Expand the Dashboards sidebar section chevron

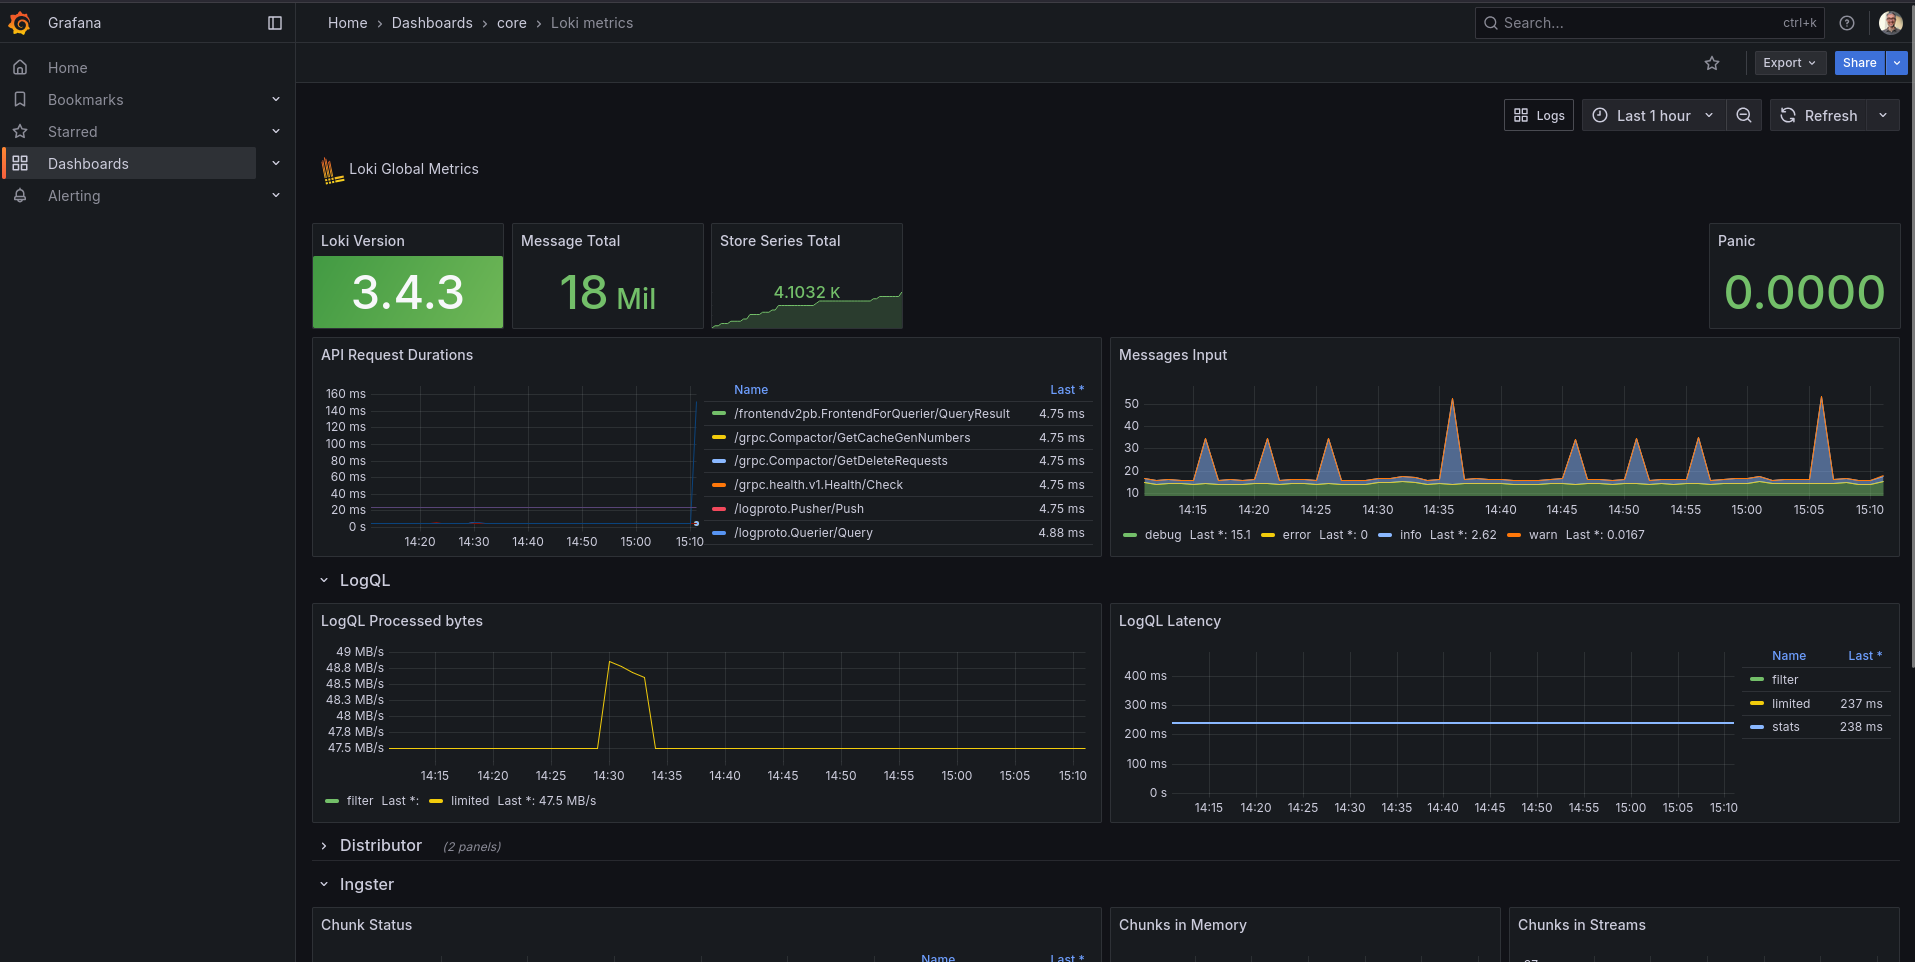[276, 164]
